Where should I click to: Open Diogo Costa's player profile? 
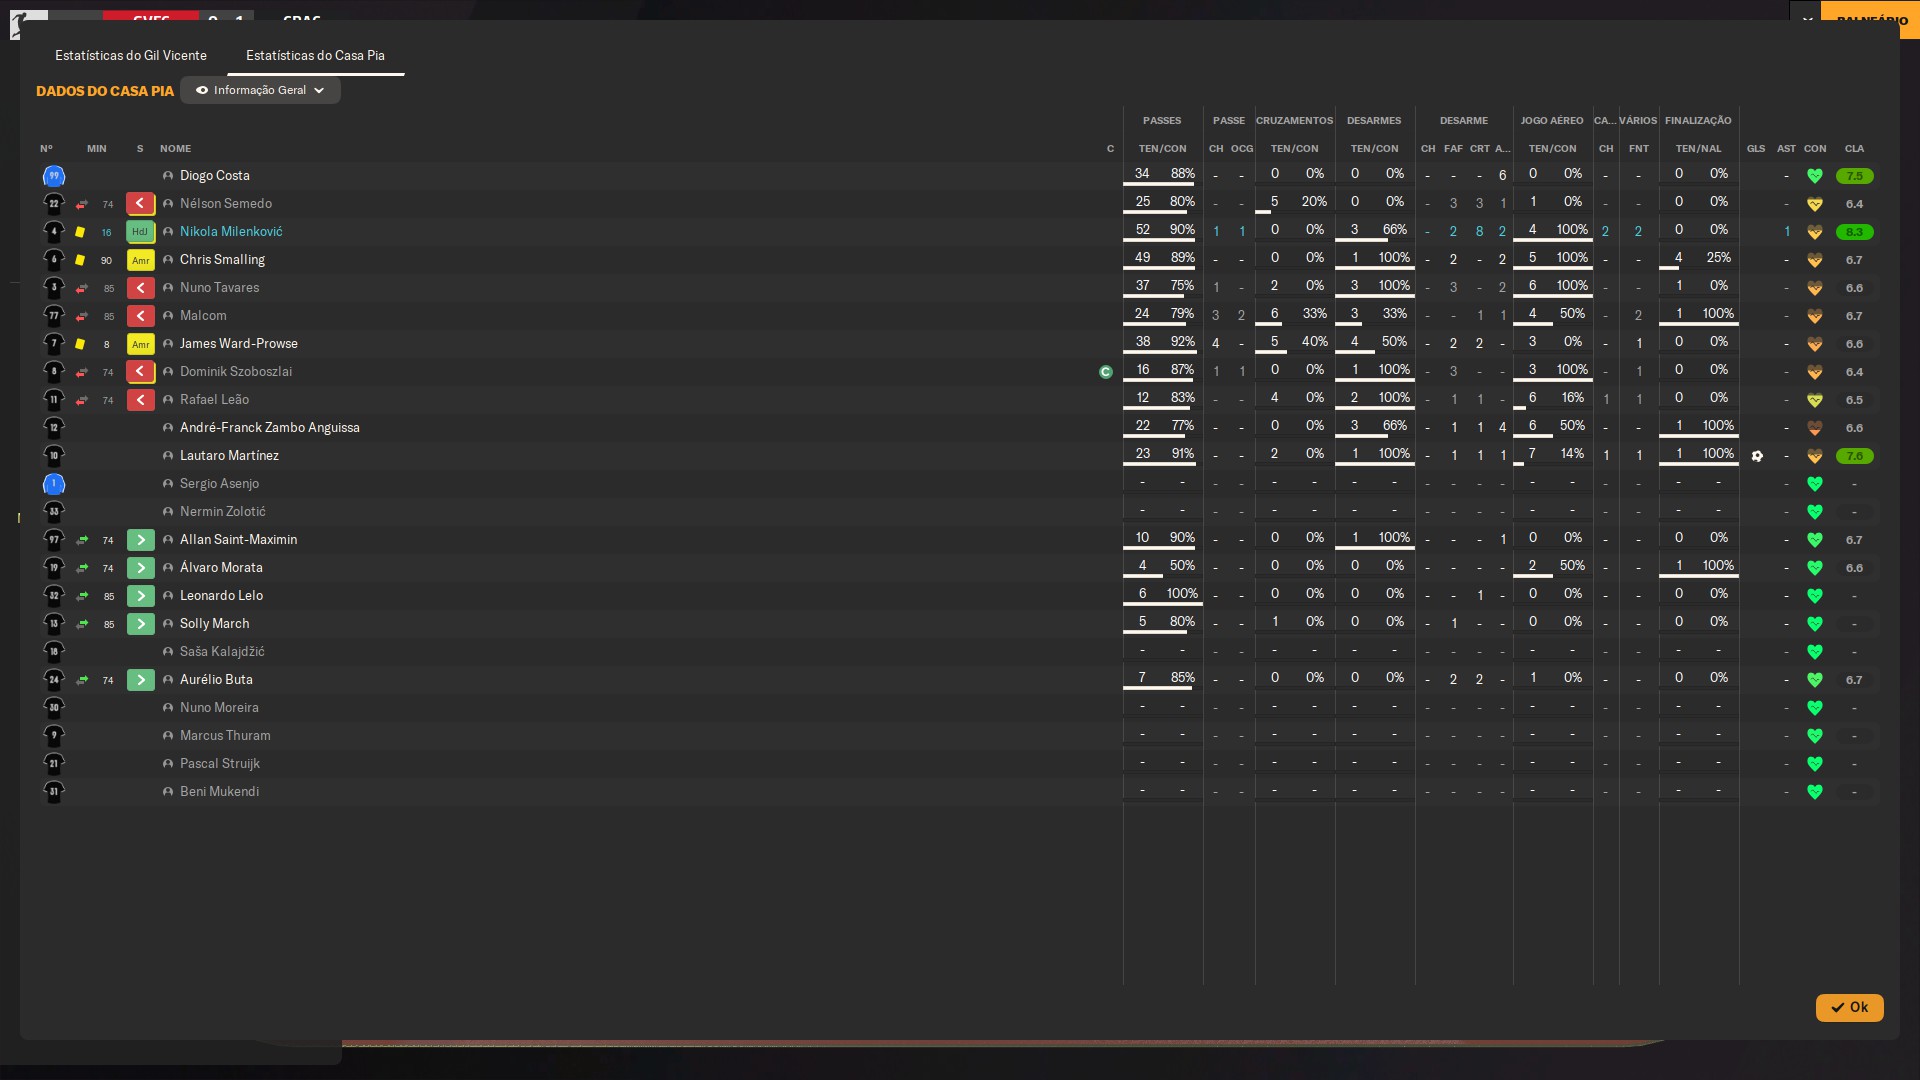215,175
